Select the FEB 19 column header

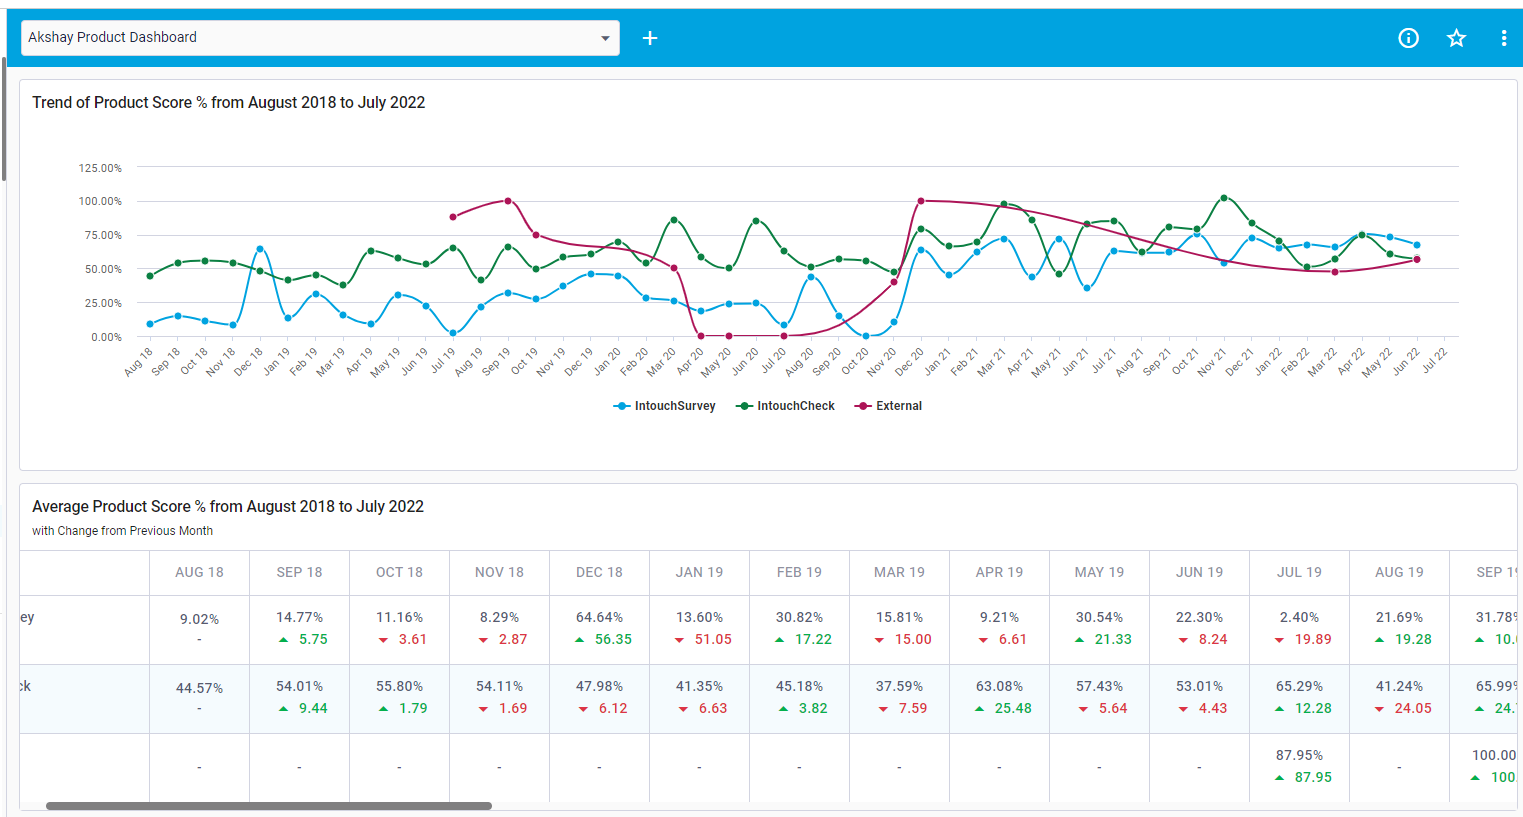[x=799, y=572]
